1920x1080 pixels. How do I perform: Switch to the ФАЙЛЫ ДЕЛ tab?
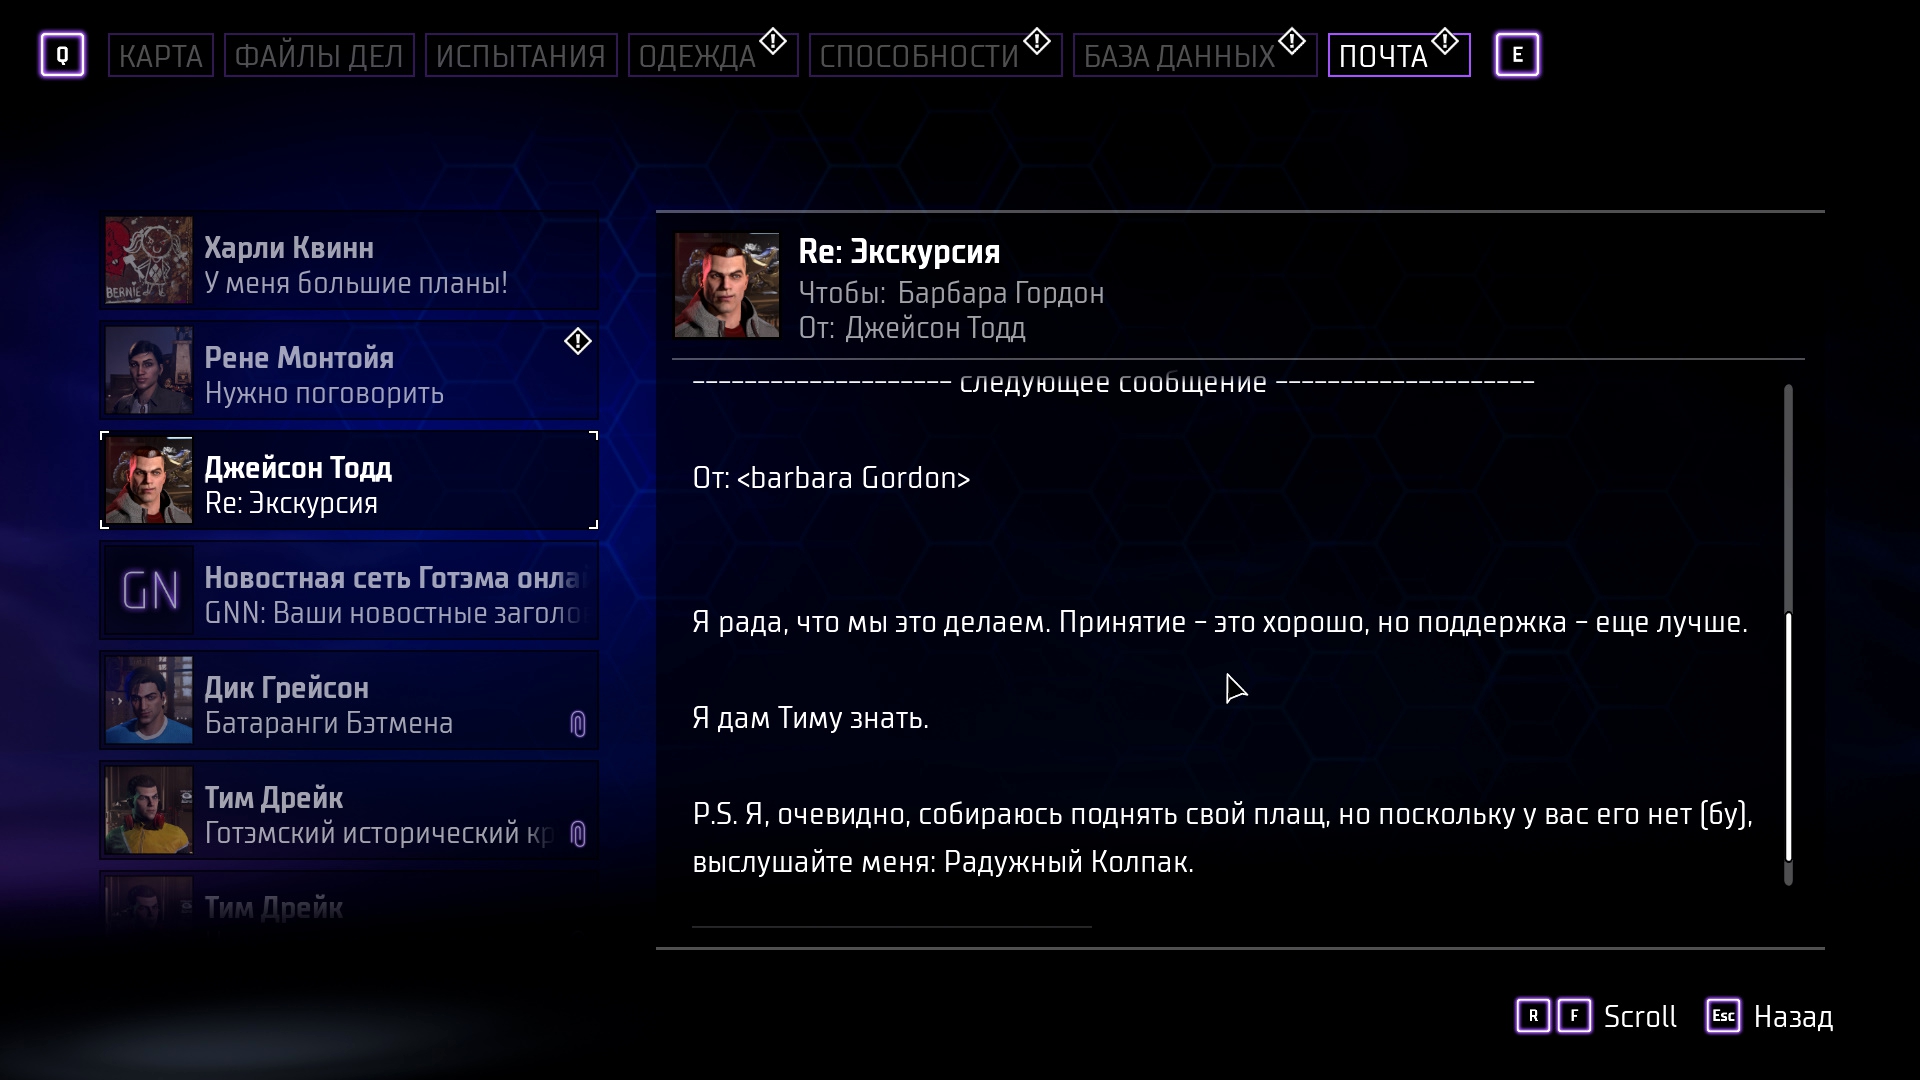319,55
